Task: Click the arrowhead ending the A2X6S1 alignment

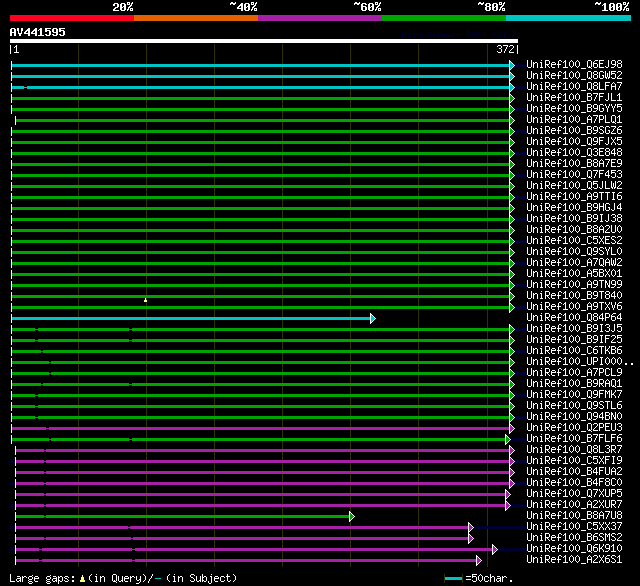Action: point(479,560)
